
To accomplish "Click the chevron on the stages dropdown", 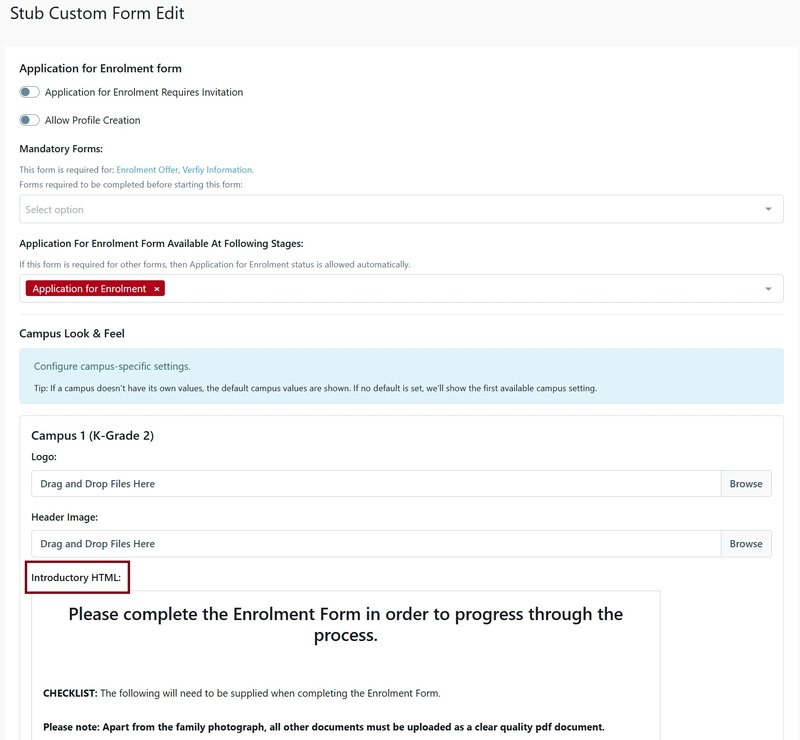I will coord(768,288).
